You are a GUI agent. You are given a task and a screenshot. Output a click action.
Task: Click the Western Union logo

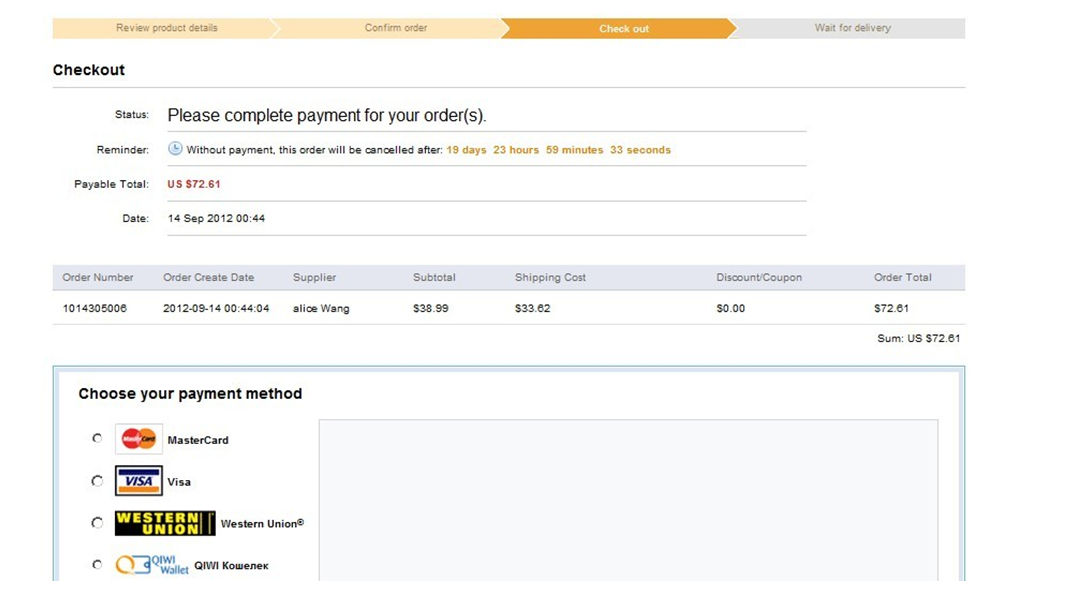(165, 523)
